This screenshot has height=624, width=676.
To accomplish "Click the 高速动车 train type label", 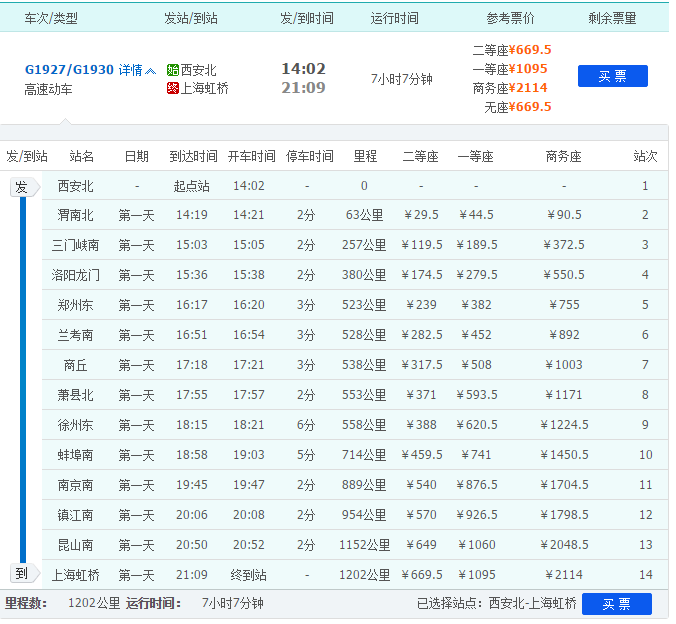I will 48,89.
